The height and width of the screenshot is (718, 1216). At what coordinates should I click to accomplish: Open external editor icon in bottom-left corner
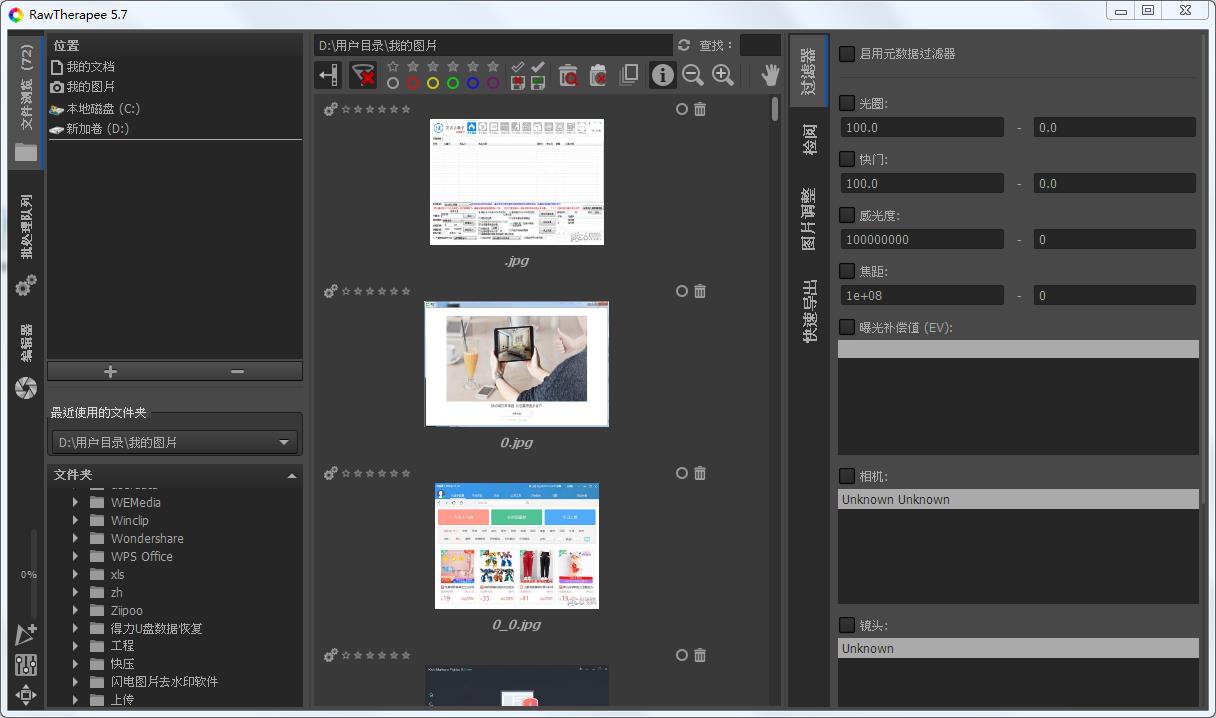point(26,634)
